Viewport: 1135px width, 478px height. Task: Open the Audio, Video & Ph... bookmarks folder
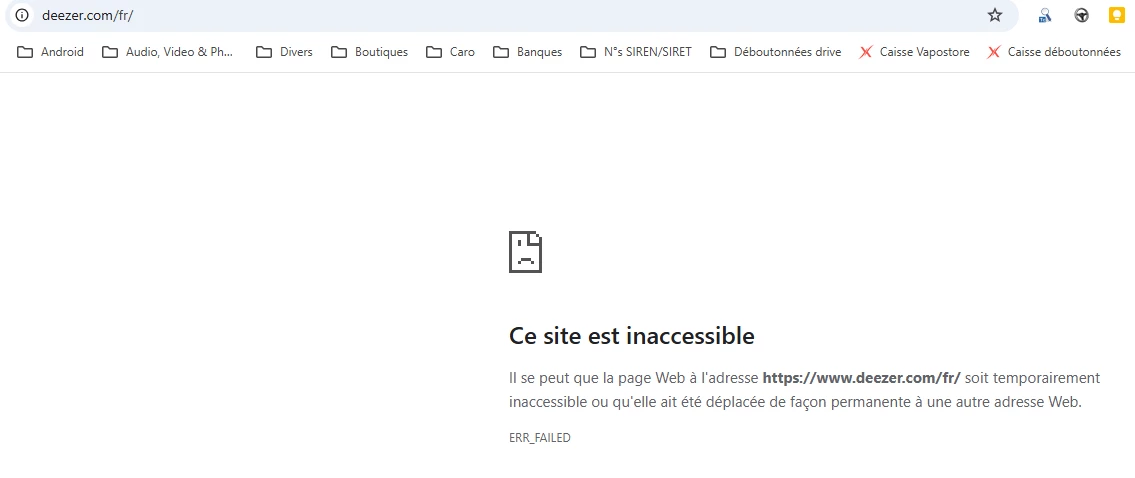point(167,52)
